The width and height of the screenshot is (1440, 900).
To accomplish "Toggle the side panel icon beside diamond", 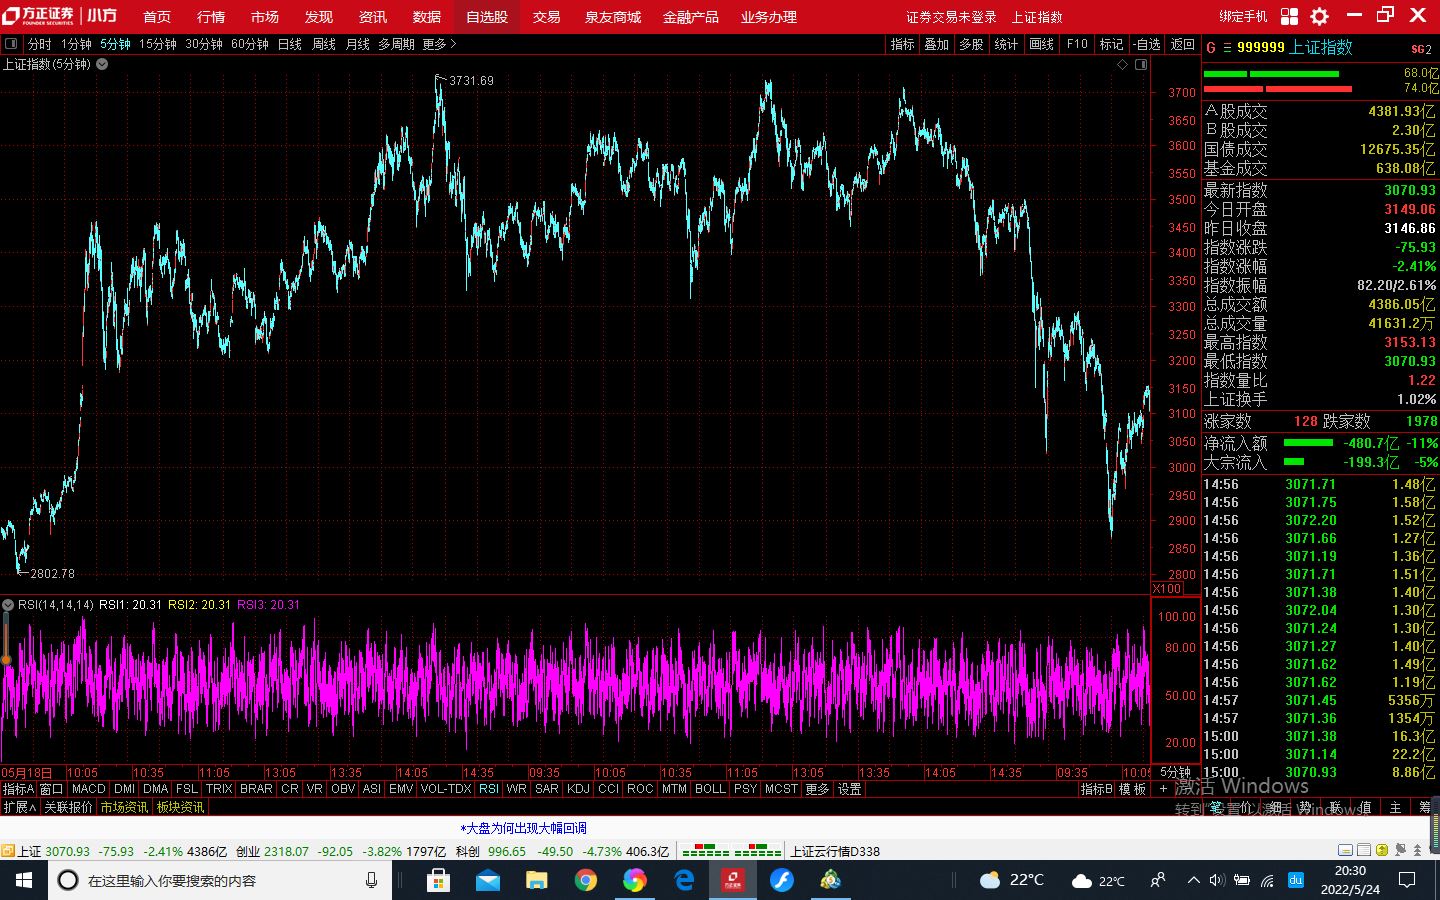I will pos(1141,64).
